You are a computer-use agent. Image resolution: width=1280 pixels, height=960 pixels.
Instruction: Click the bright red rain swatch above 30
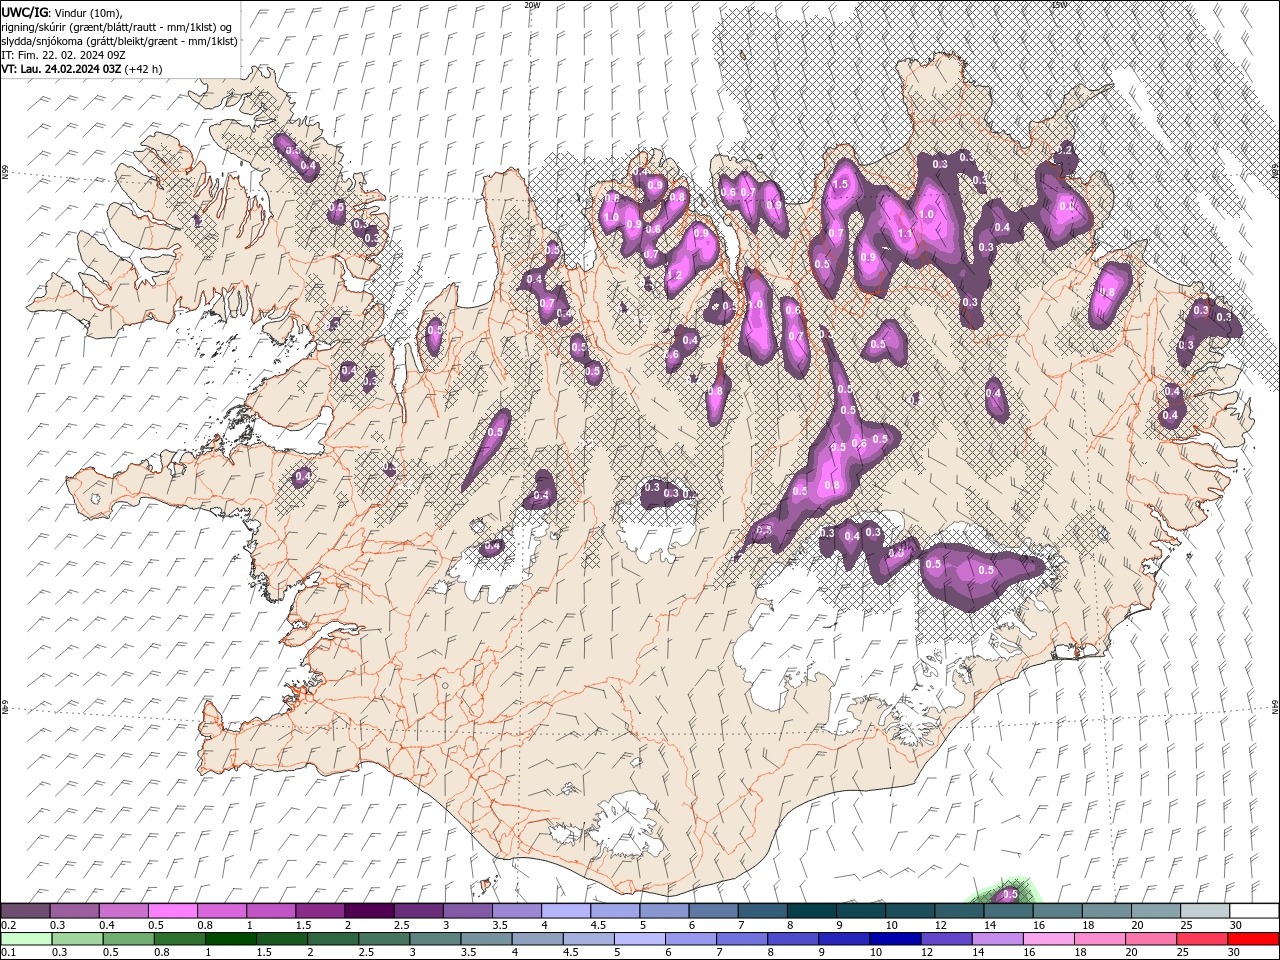1253,939
